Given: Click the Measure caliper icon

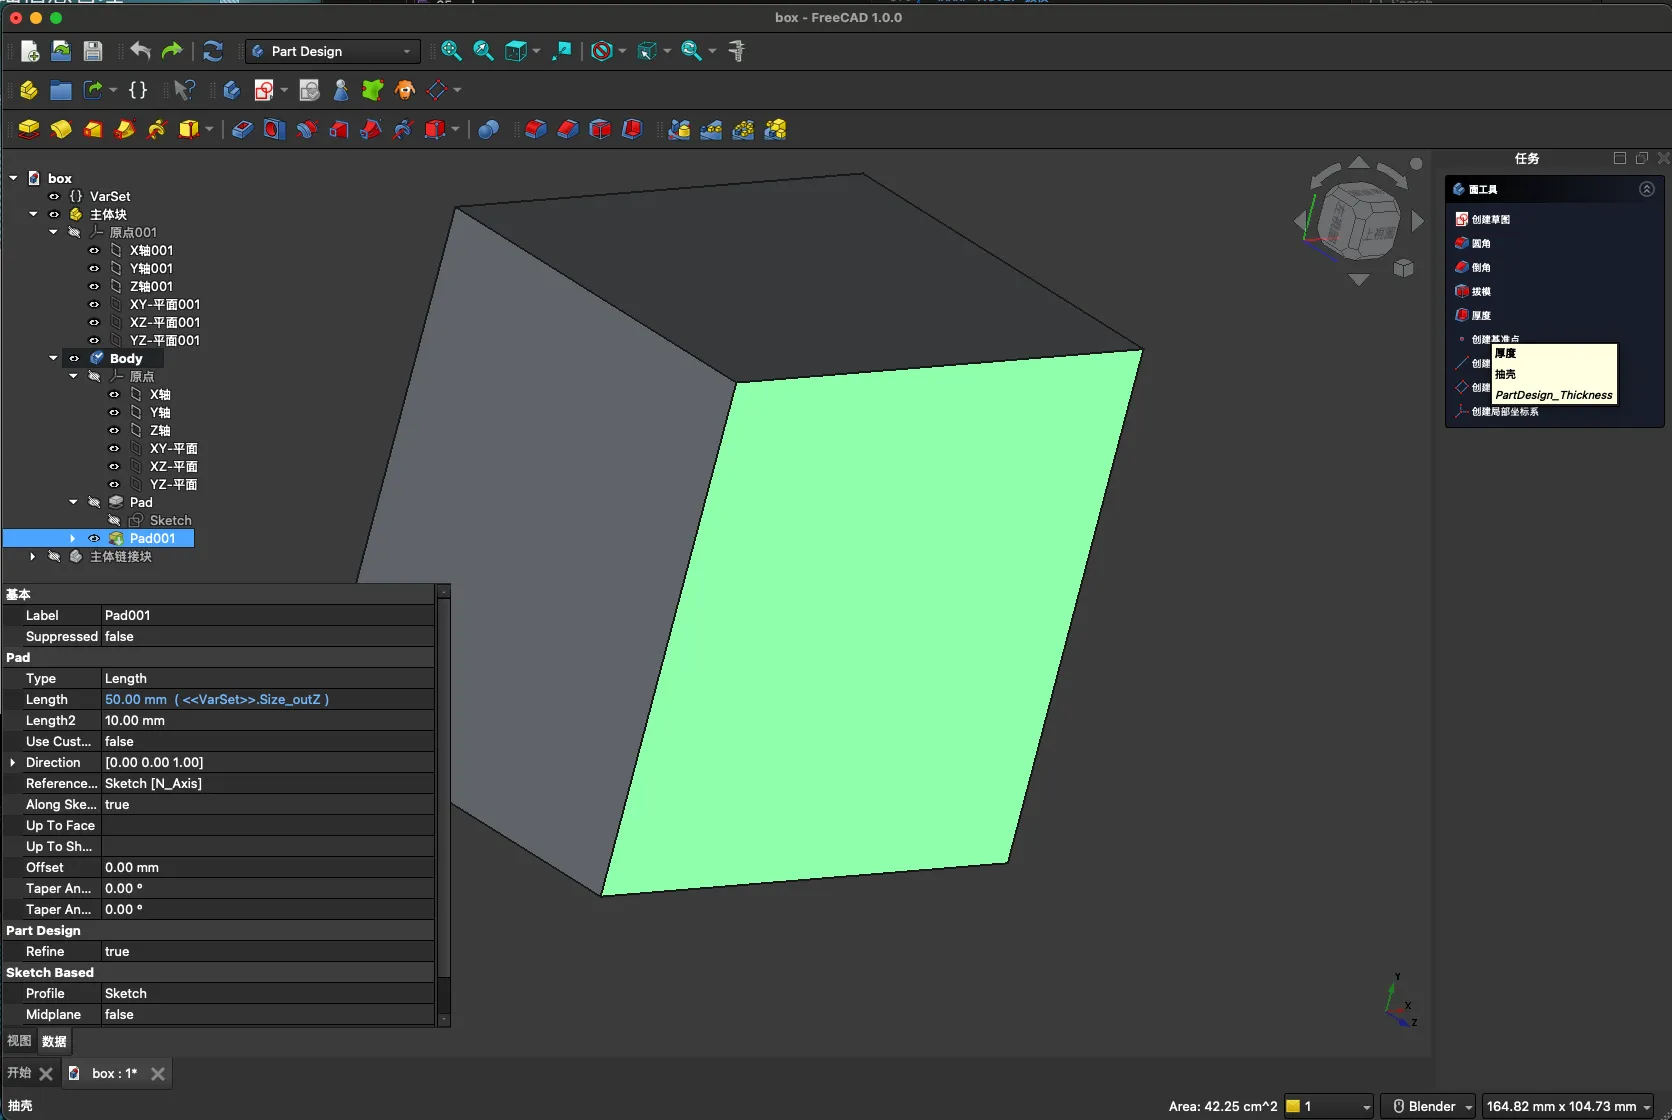Looking at the screenshot, I should click(x=737, y=51).
